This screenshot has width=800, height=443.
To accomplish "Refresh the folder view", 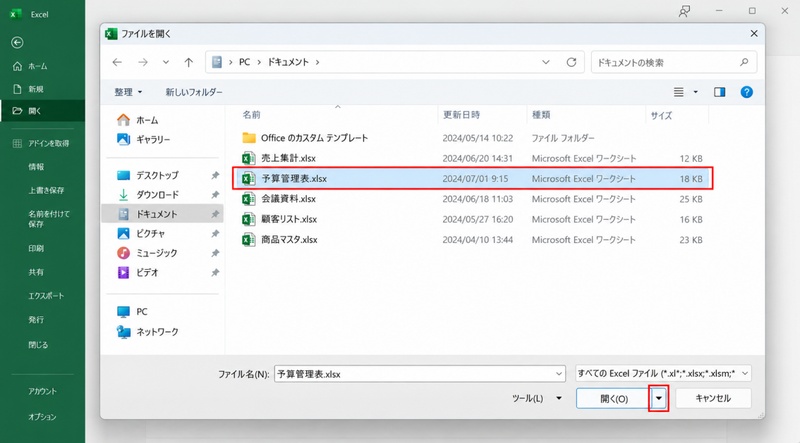I will coord(571,62).
